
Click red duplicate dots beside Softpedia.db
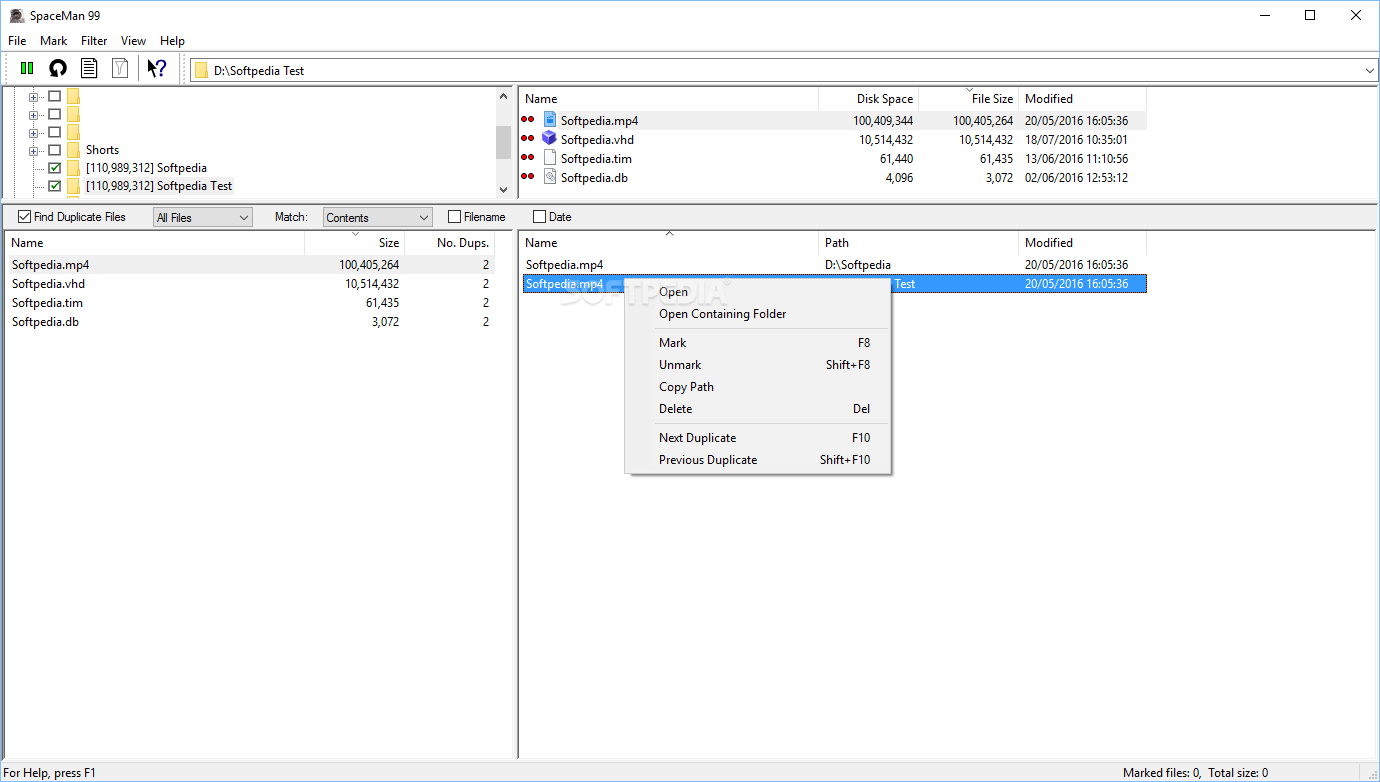click(x=528, y=177)
